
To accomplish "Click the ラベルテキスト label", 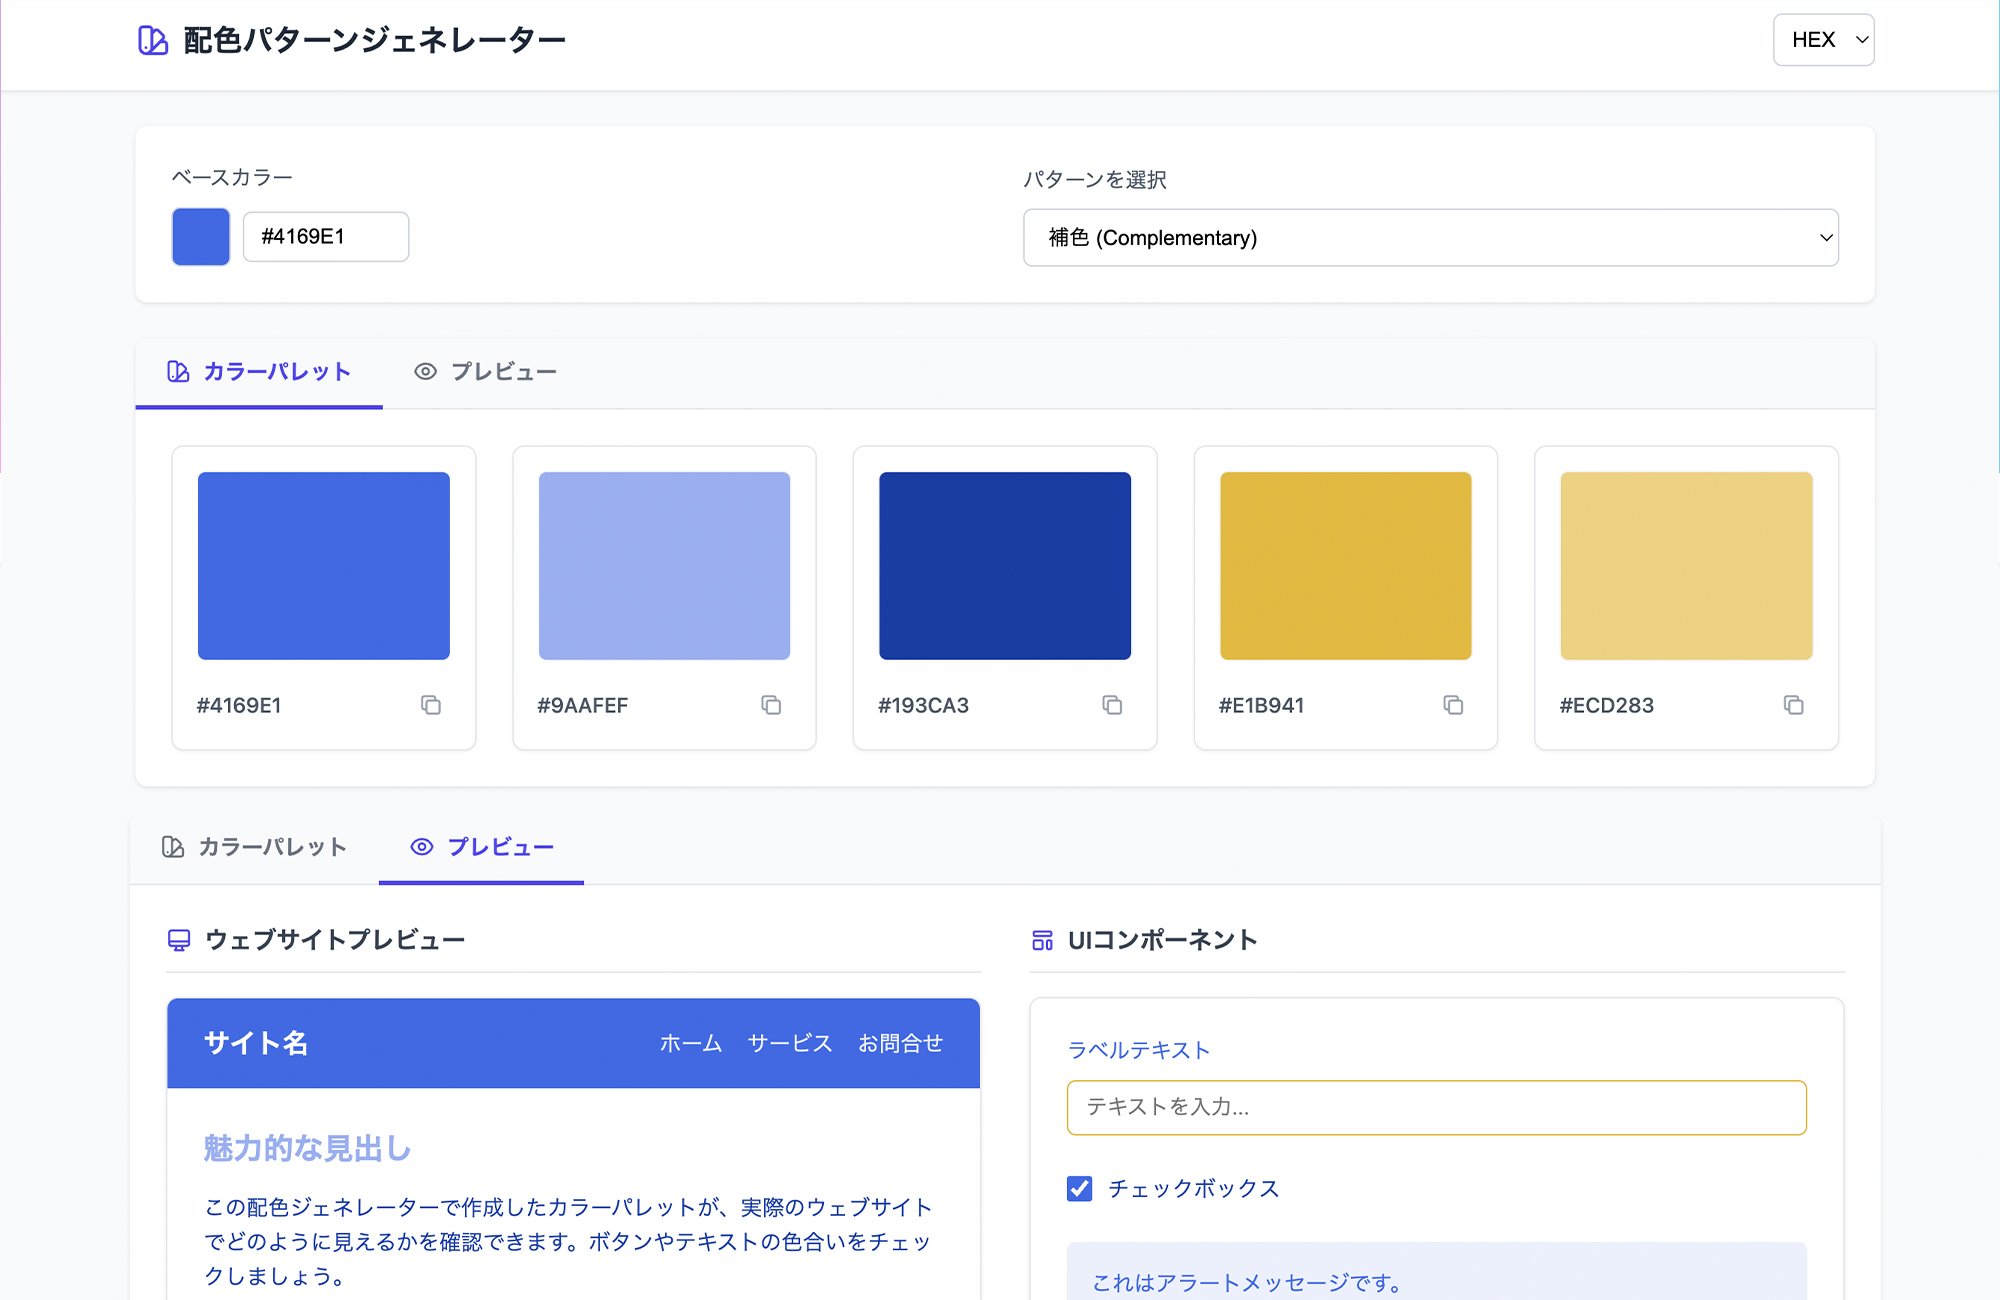I will (x=1139, y=1050).
